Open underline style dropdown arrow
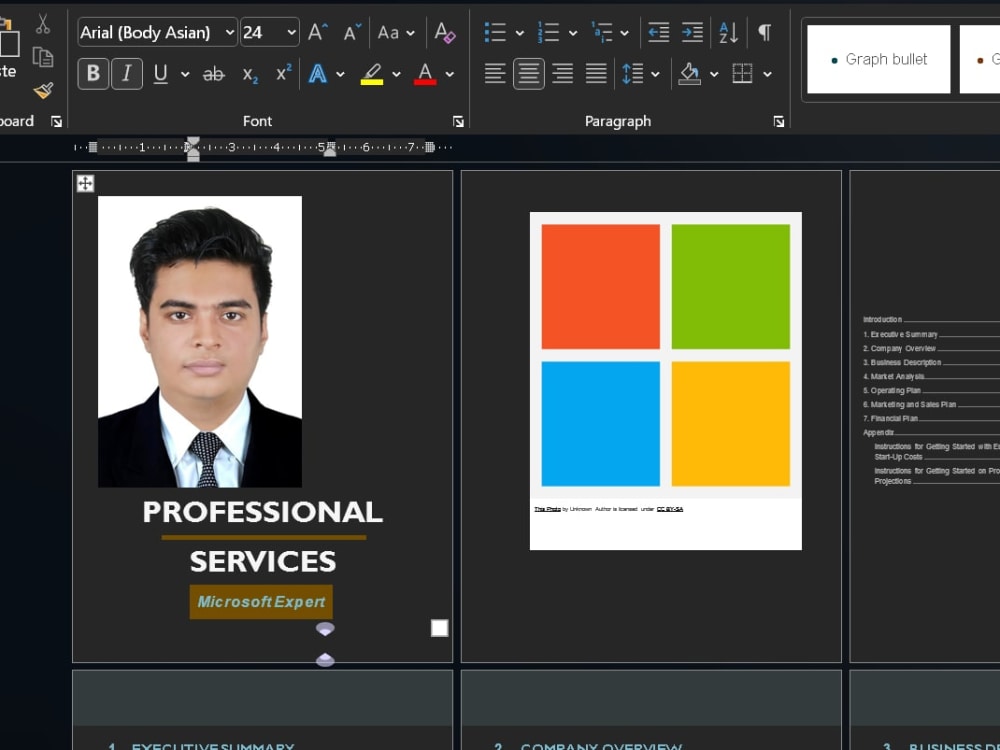The image size is (1000, 750). (x=185, y=74)
